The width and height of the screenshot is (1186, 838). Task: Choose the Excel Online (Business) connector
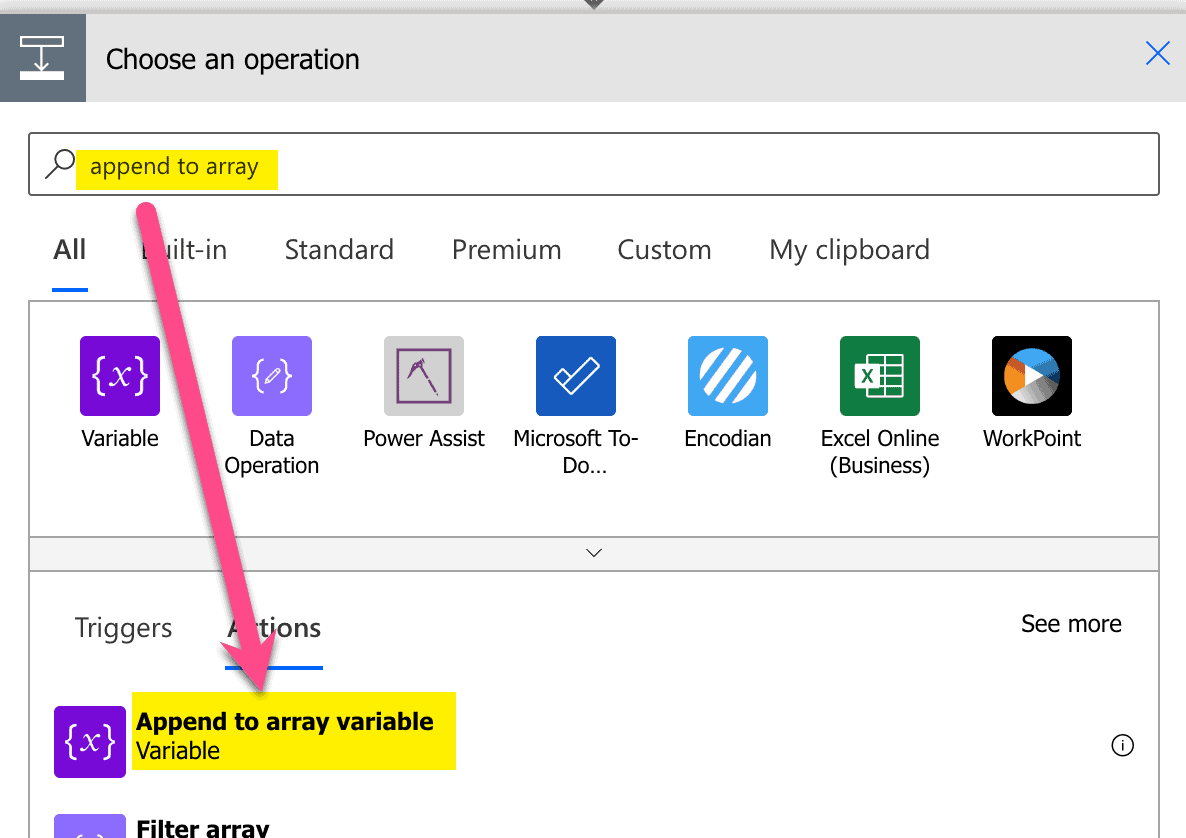[879, 376]
